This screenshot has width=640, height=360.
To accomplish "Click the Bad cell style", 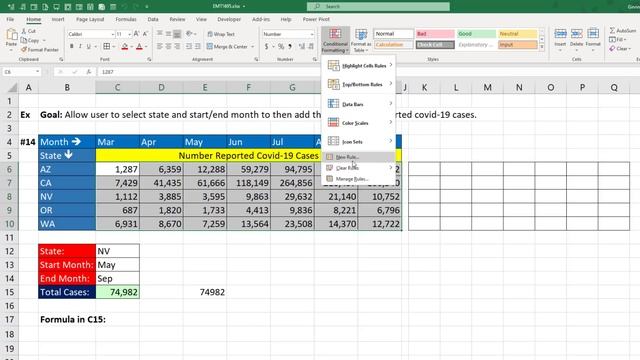I will coord(435,34).
